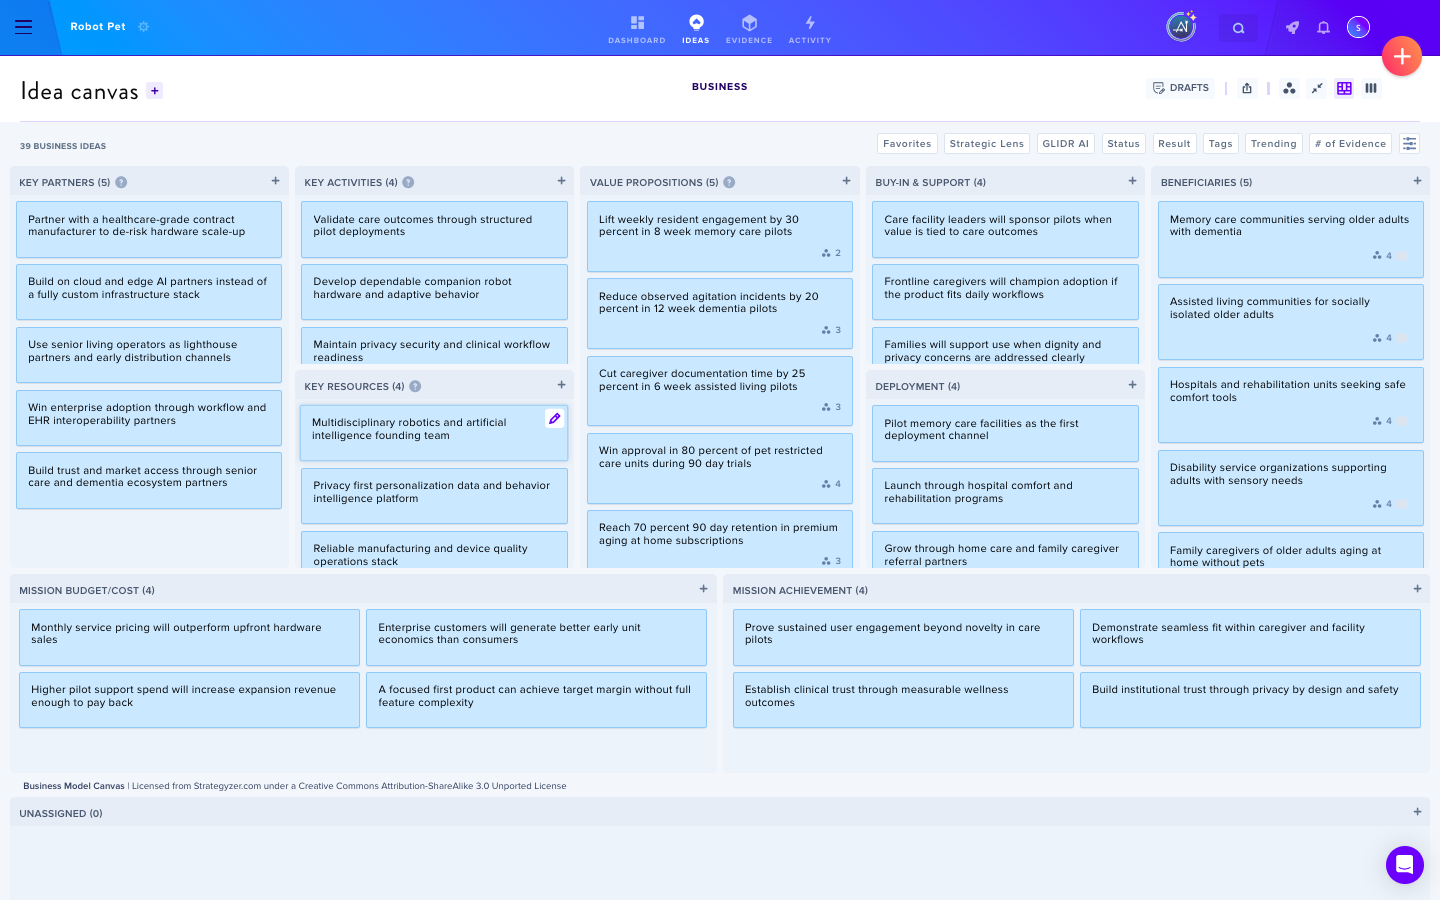
Task: Click the red floating add button
Action: 1402,57
